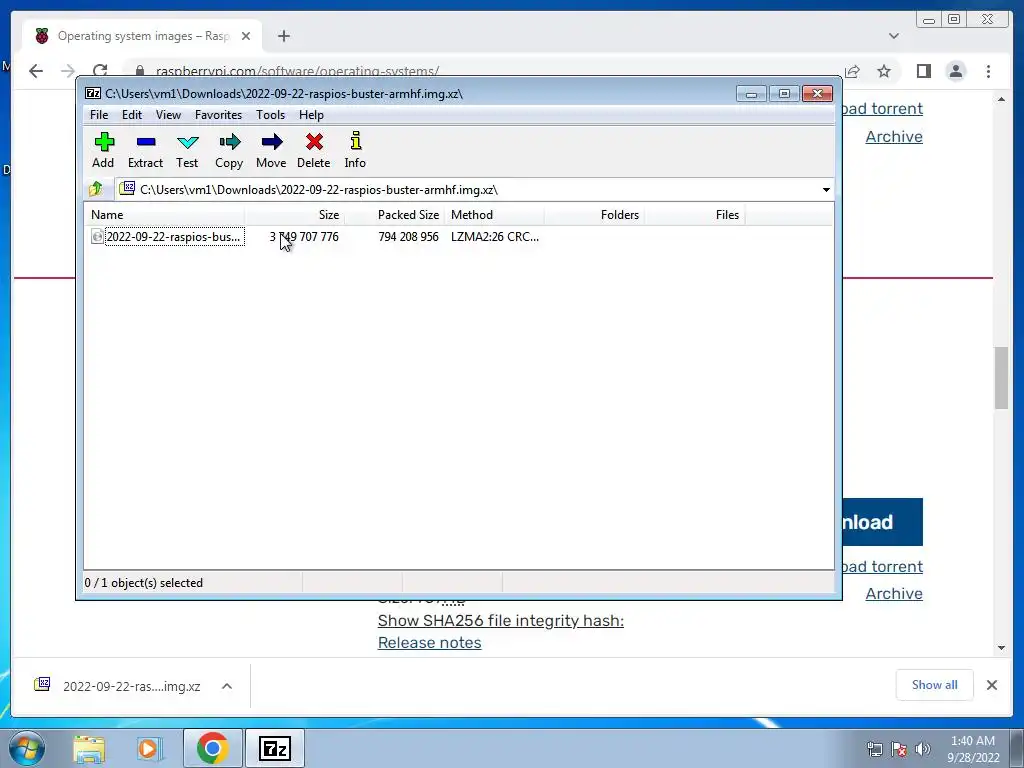Open the Help menu

click(x=312, y=115)
